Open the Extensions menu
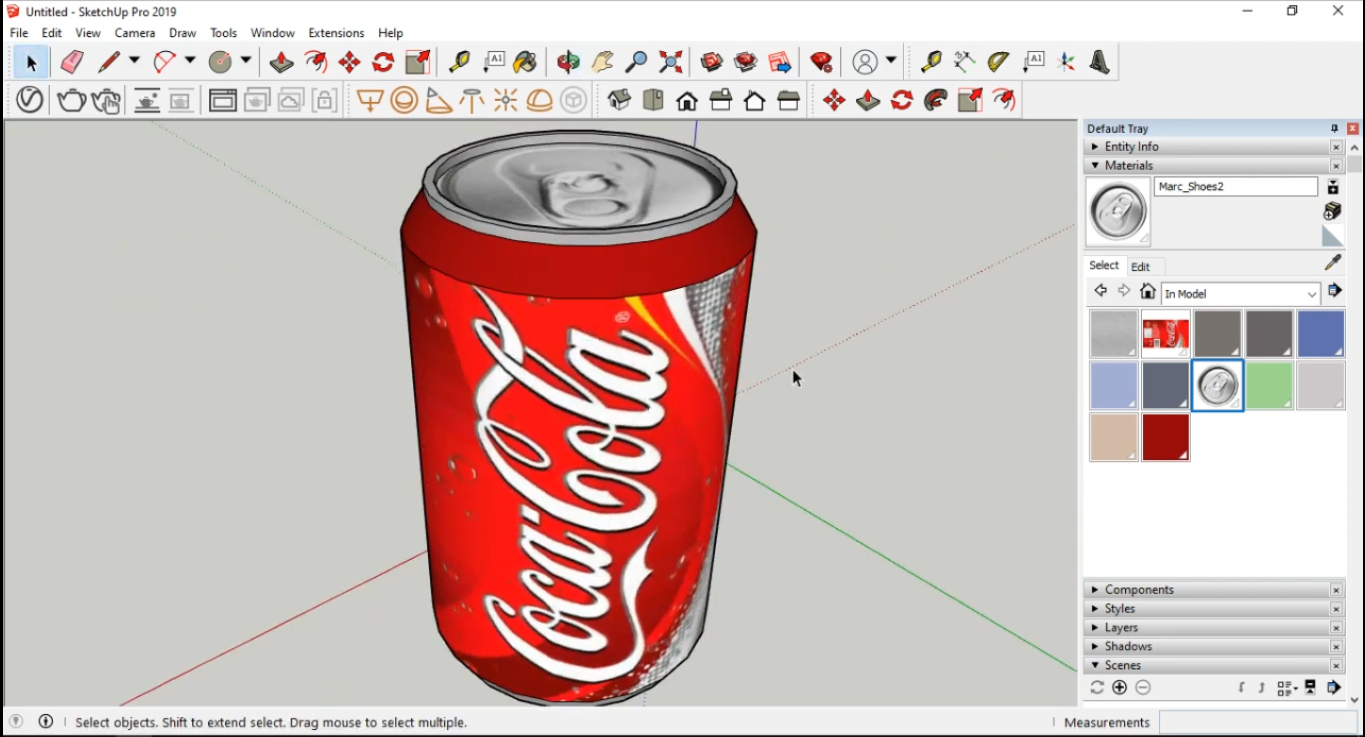Image resolution: width=1365 pixels, height=737 pixels. click(336, 33)
